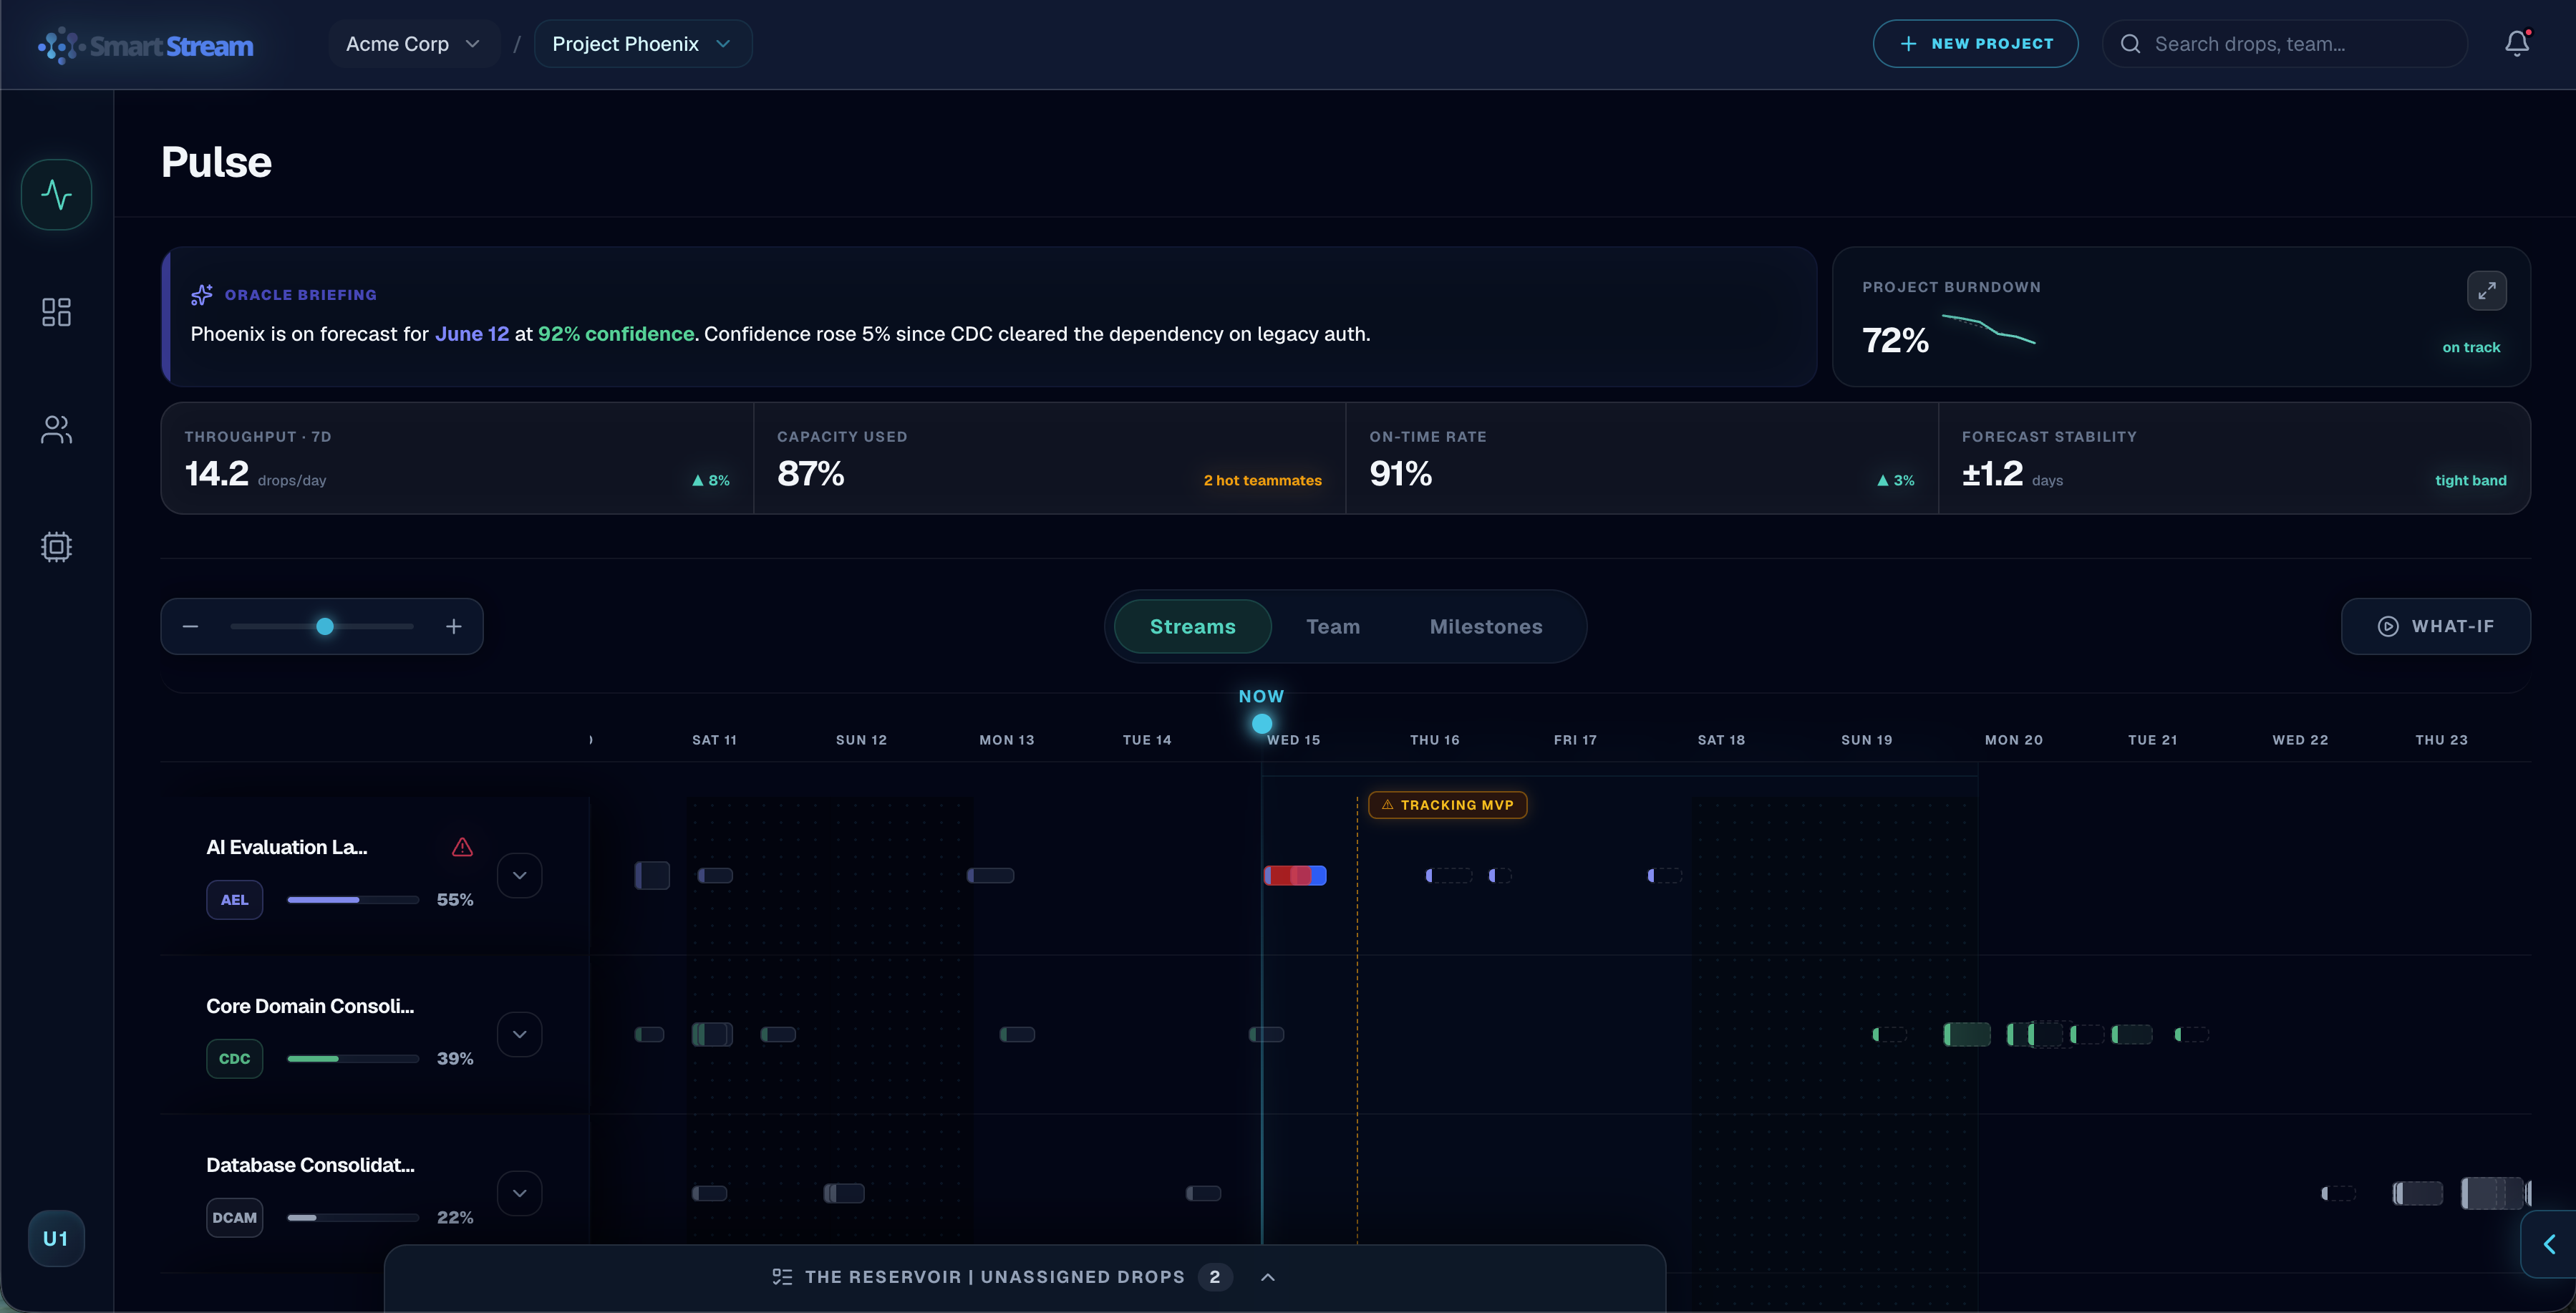This screenshot has height=1313, width=2576.
Task: Click the U1 user avatar
Action: [x=56, y=1238]
